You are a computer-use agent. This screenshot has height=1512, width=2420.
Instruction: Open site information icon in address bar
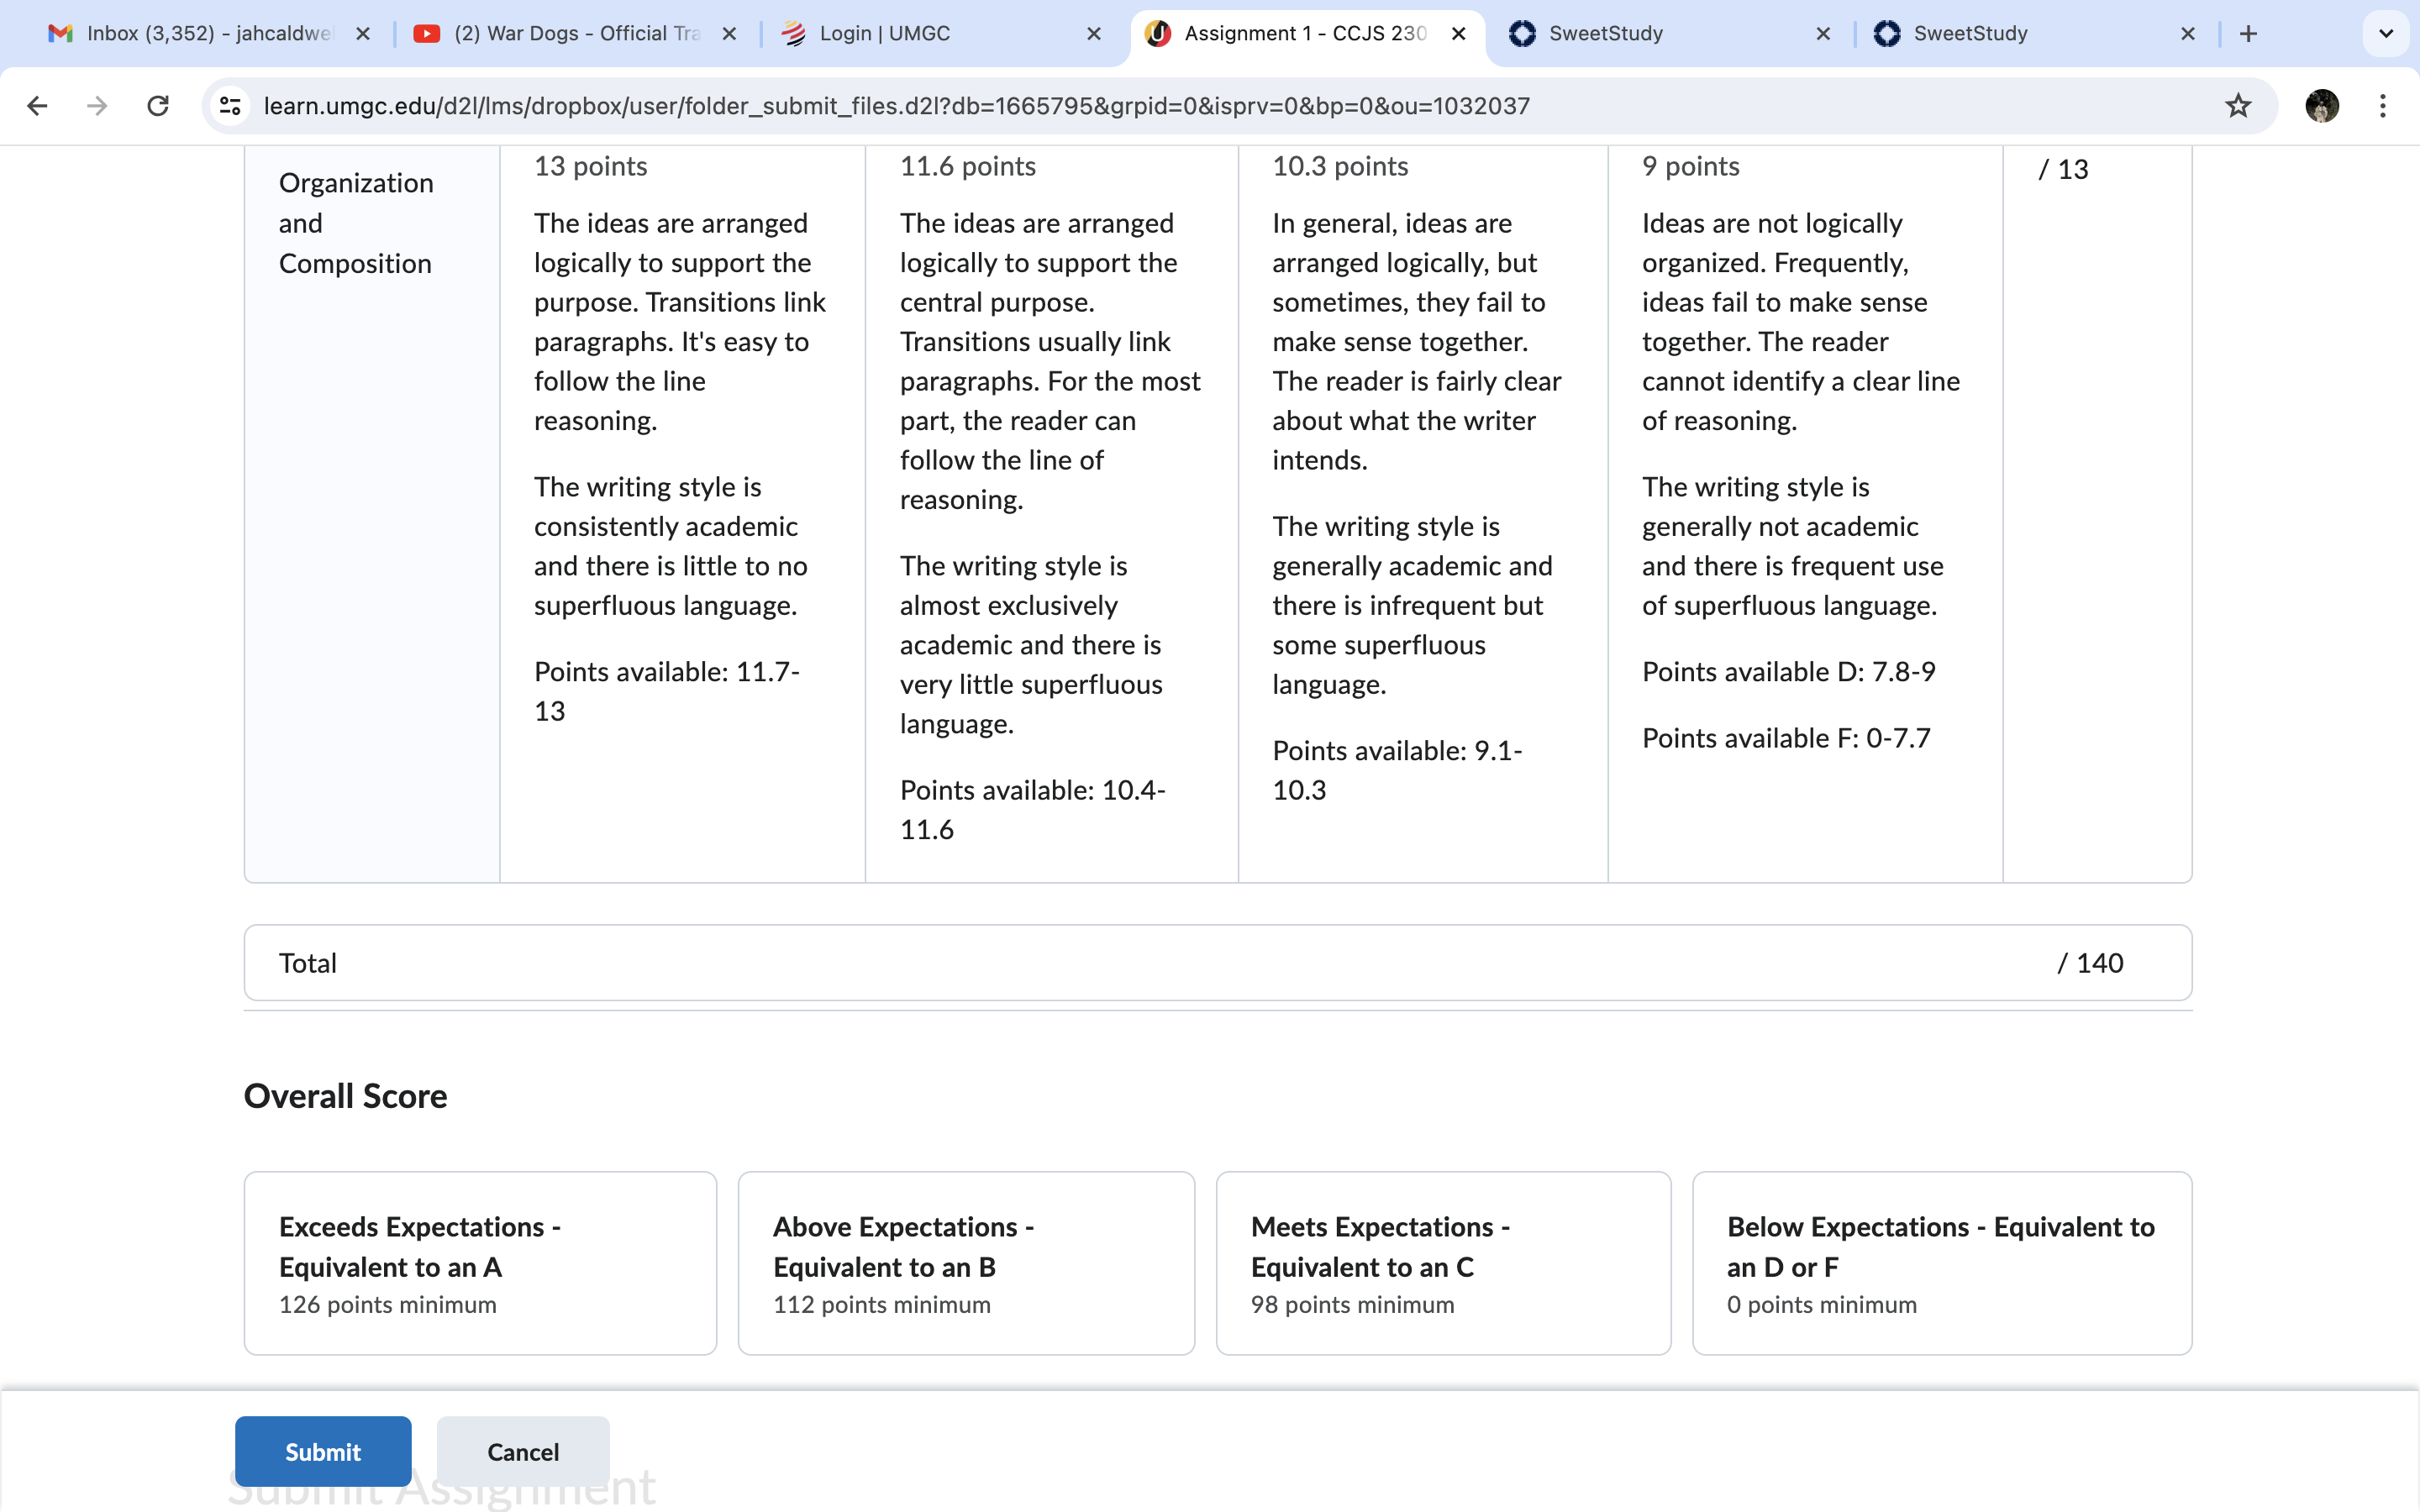pos(230,106)
